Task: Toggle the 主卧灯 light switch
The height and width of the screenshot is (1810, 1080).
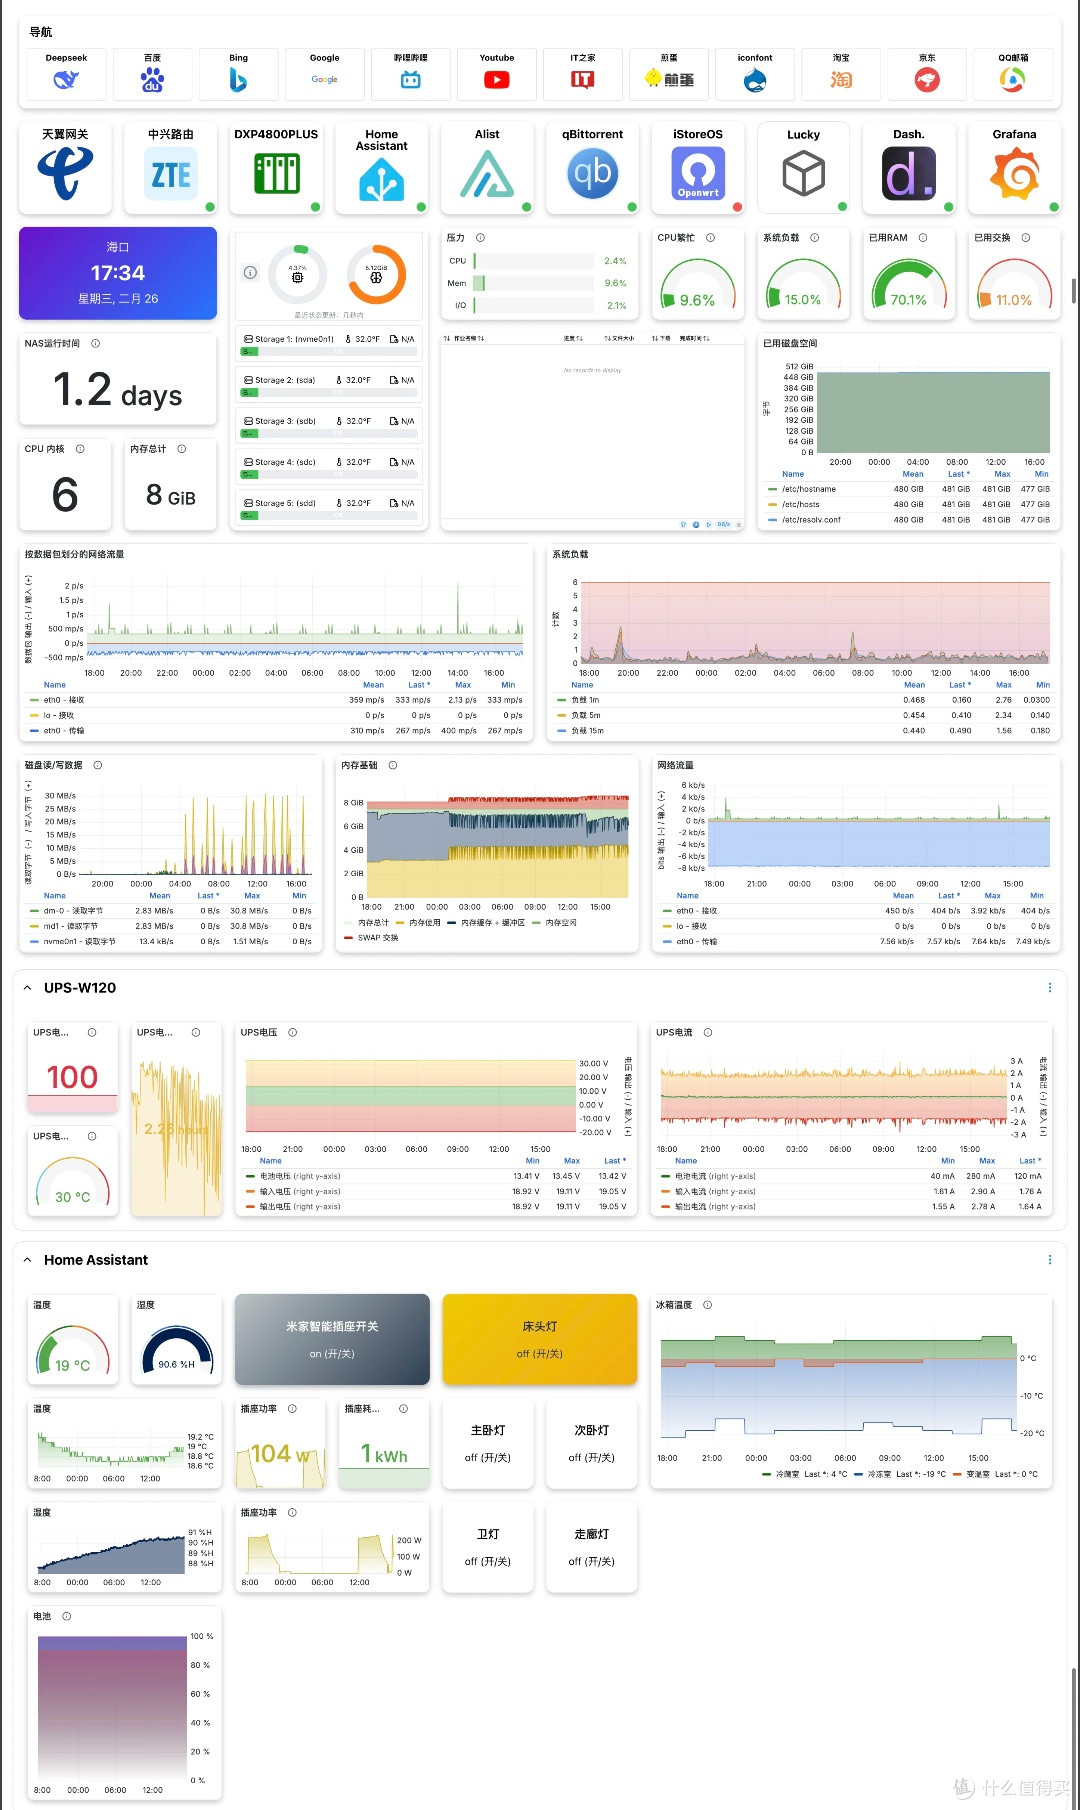Action: click(x=488, y=1443)
